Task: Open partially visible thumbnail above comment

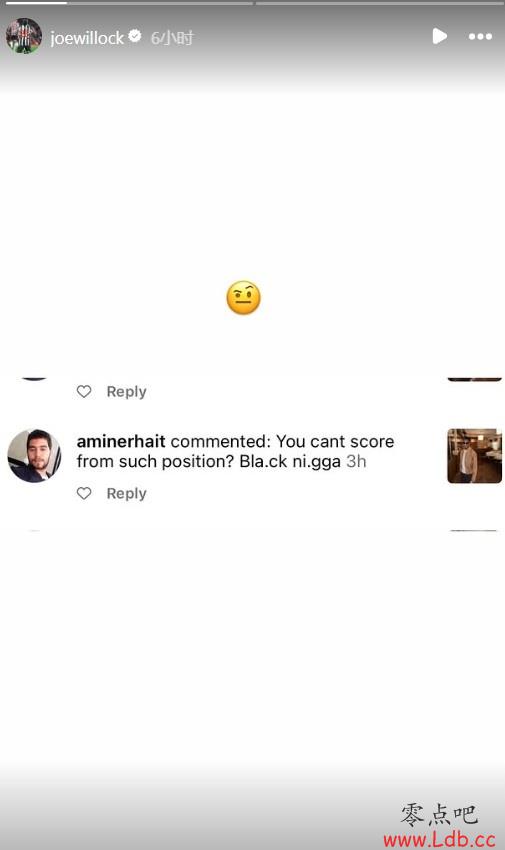Action: coord(474,379)
